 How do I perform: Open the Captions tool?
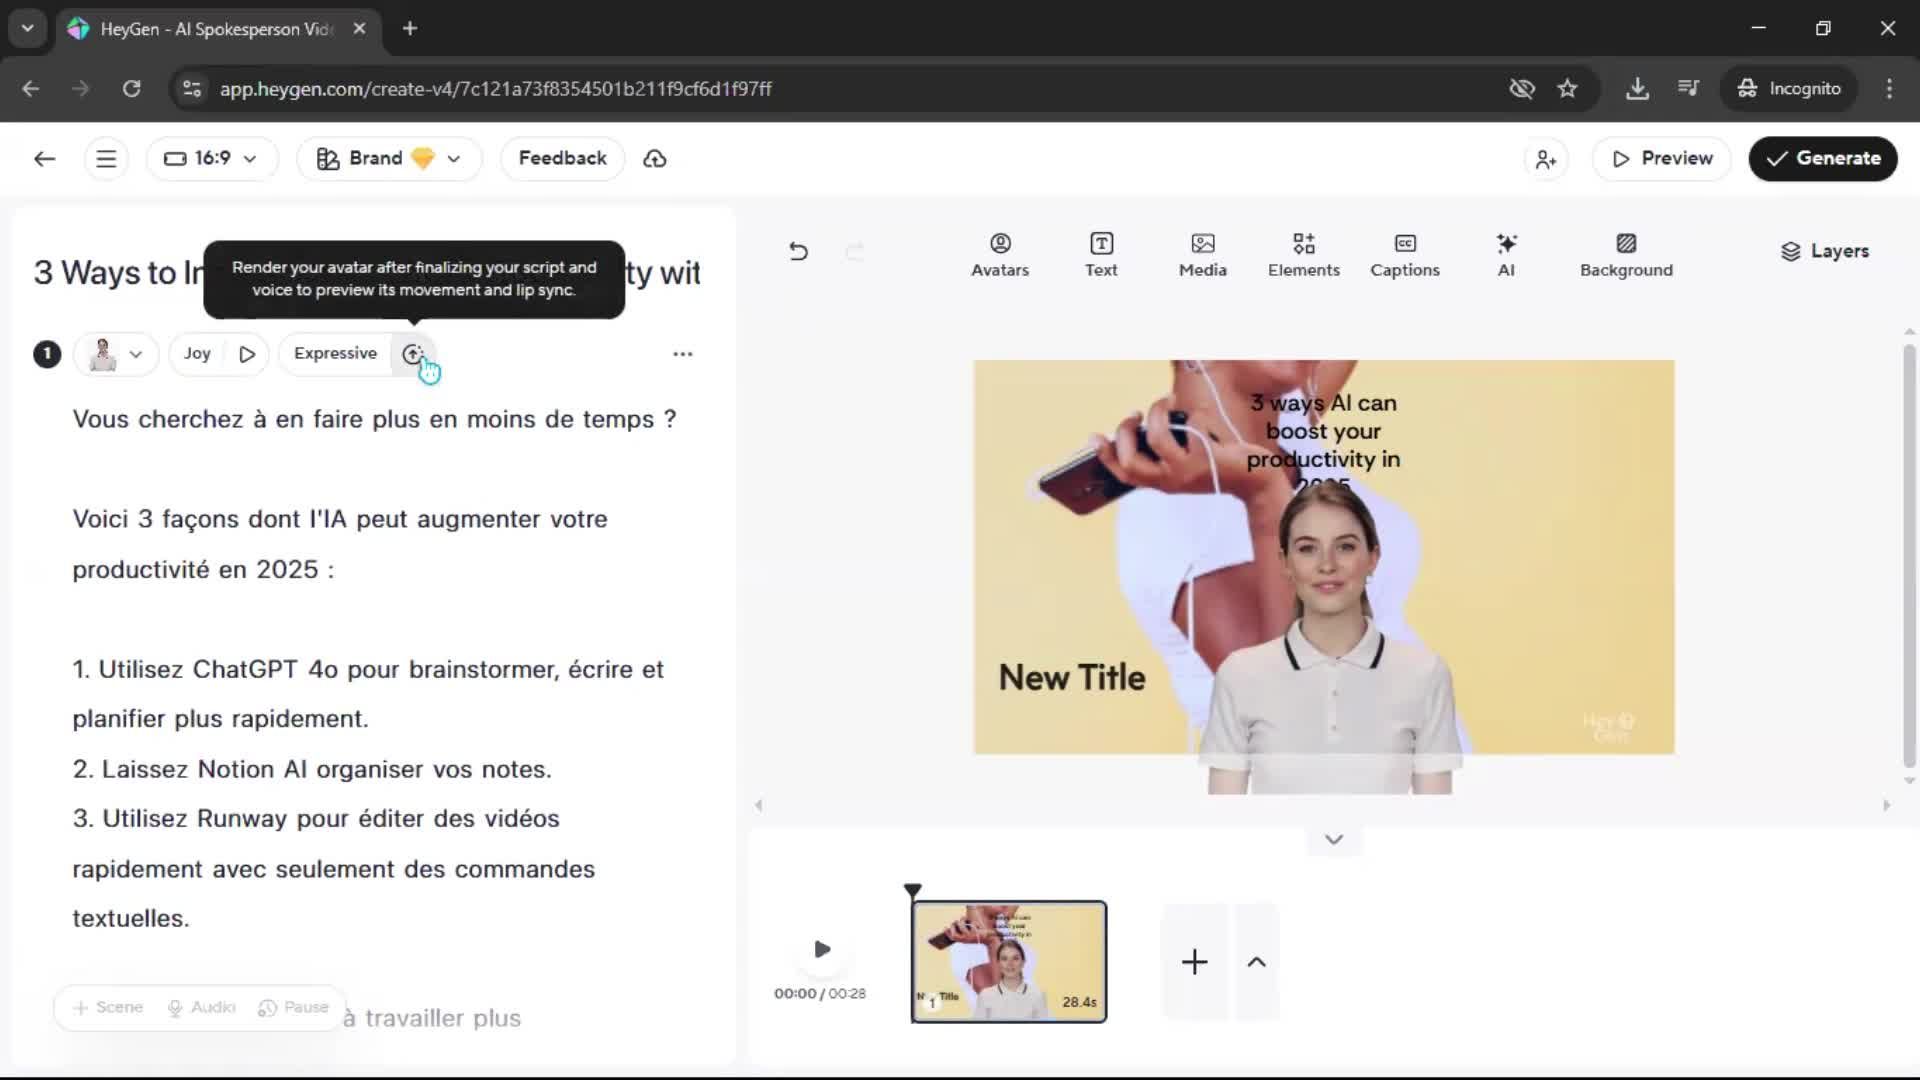pyautogui.click(x=1404, y=254)
